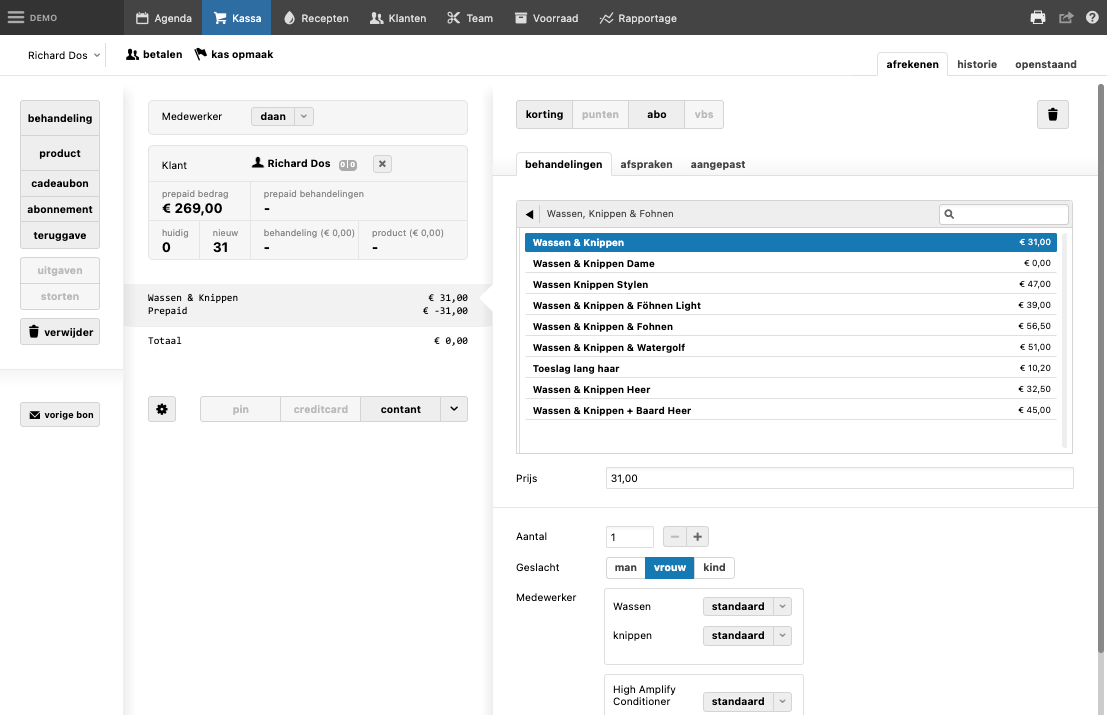
Task: Click the share/export icon in top bar
Action: click(1066, 18)
